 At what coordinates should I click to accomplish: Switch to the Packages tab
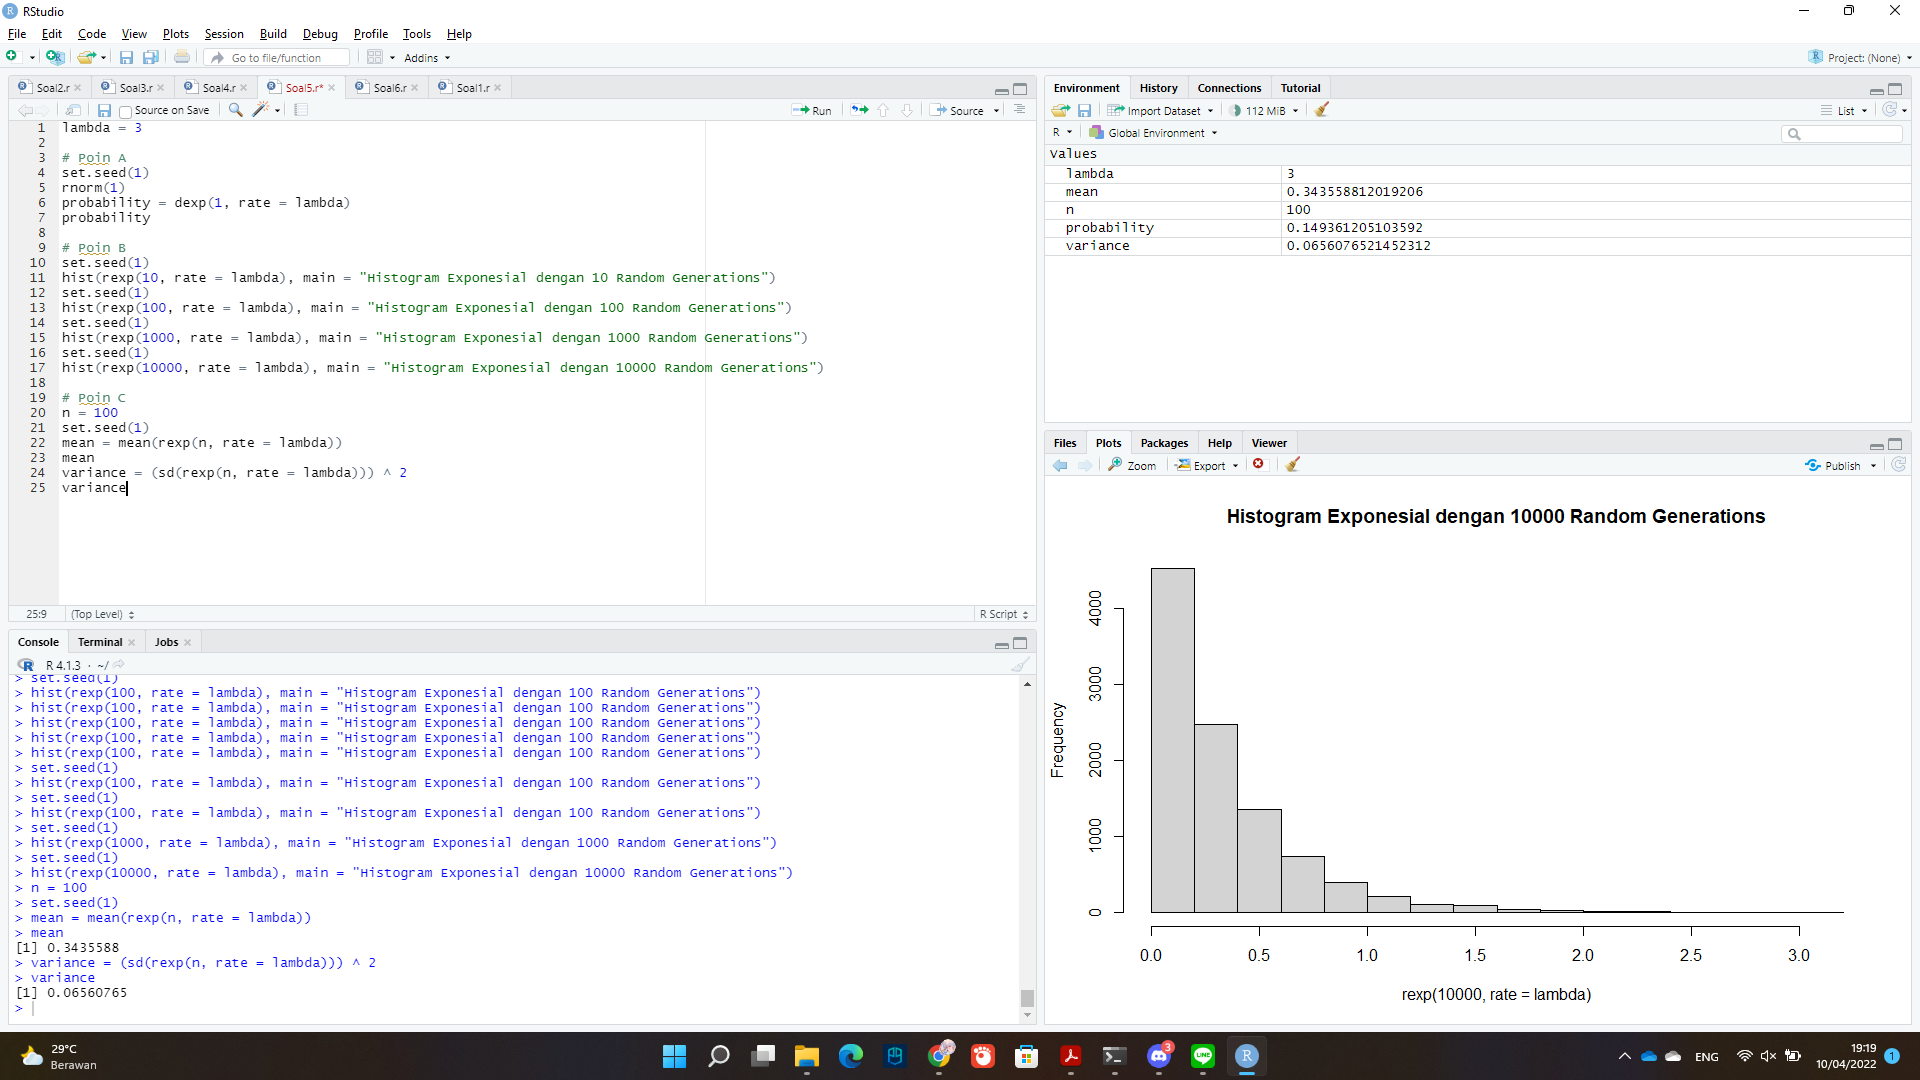click(1164, 442)
